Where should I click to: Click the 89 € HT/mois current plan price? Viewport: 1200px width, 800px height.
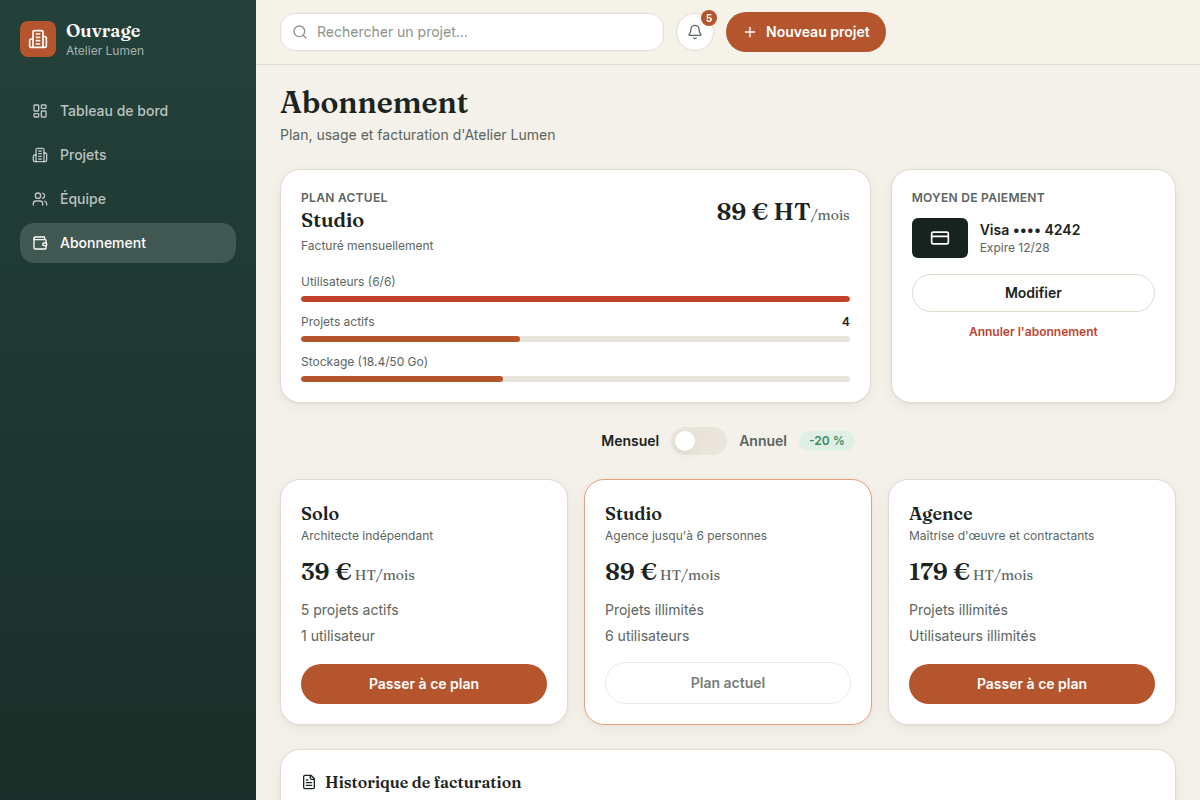783,212
